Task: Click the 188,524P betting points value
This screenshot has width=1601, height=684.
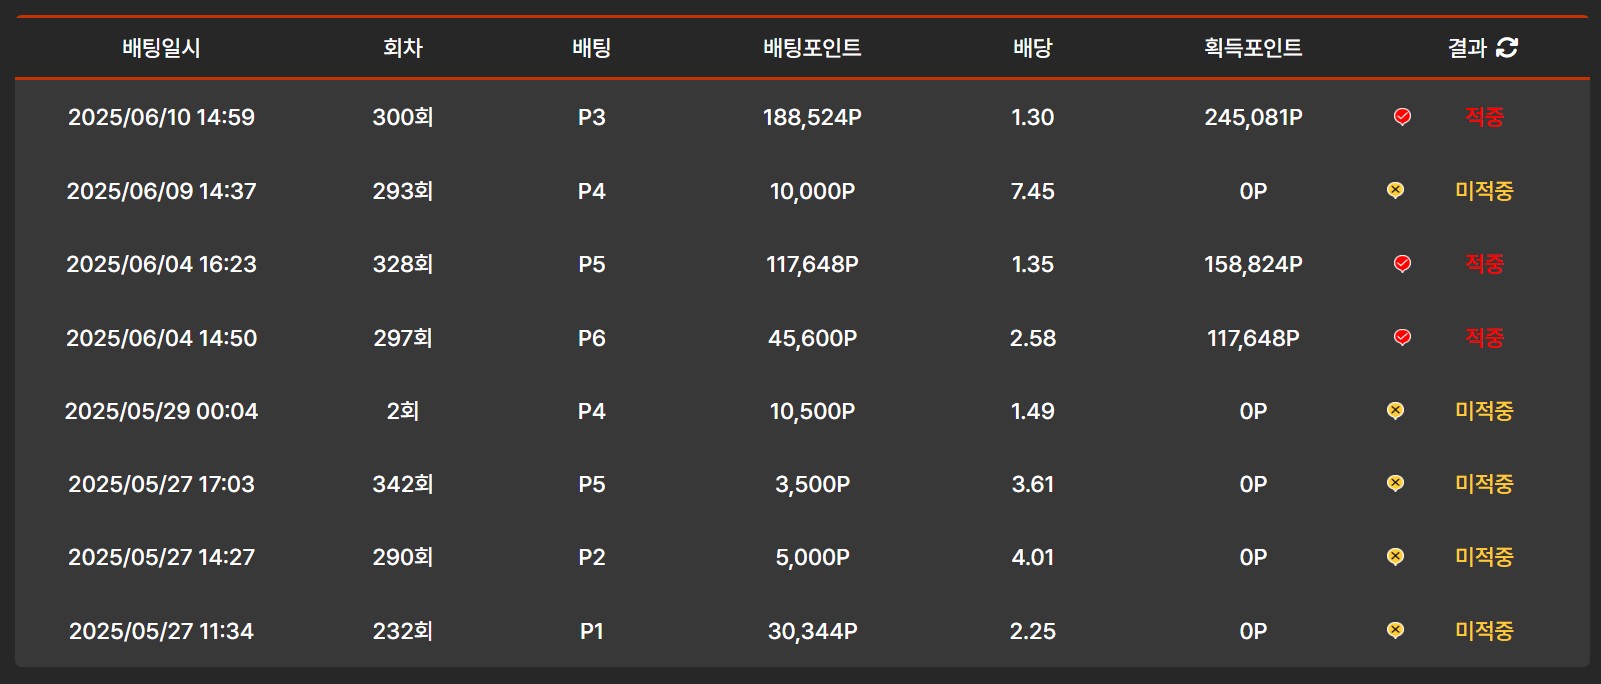Action: (812, 117)
